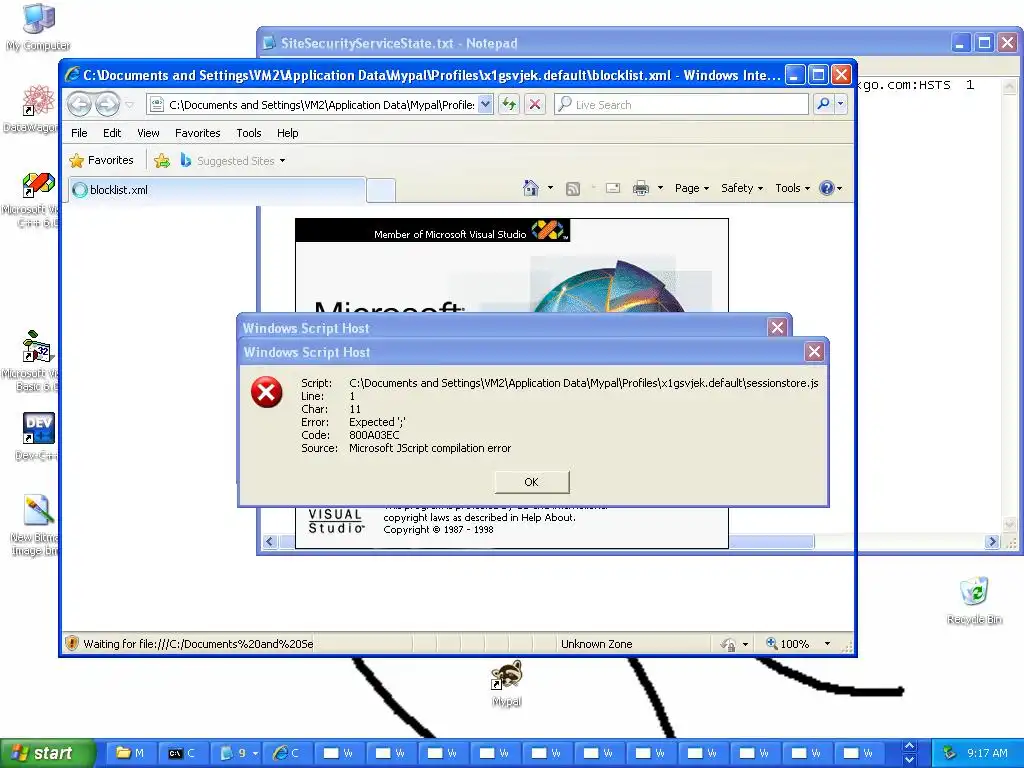Open the zoom level 100% dropdown arrow
The height and width of the screenshot is (768, 1024).
tap(827, 643)
